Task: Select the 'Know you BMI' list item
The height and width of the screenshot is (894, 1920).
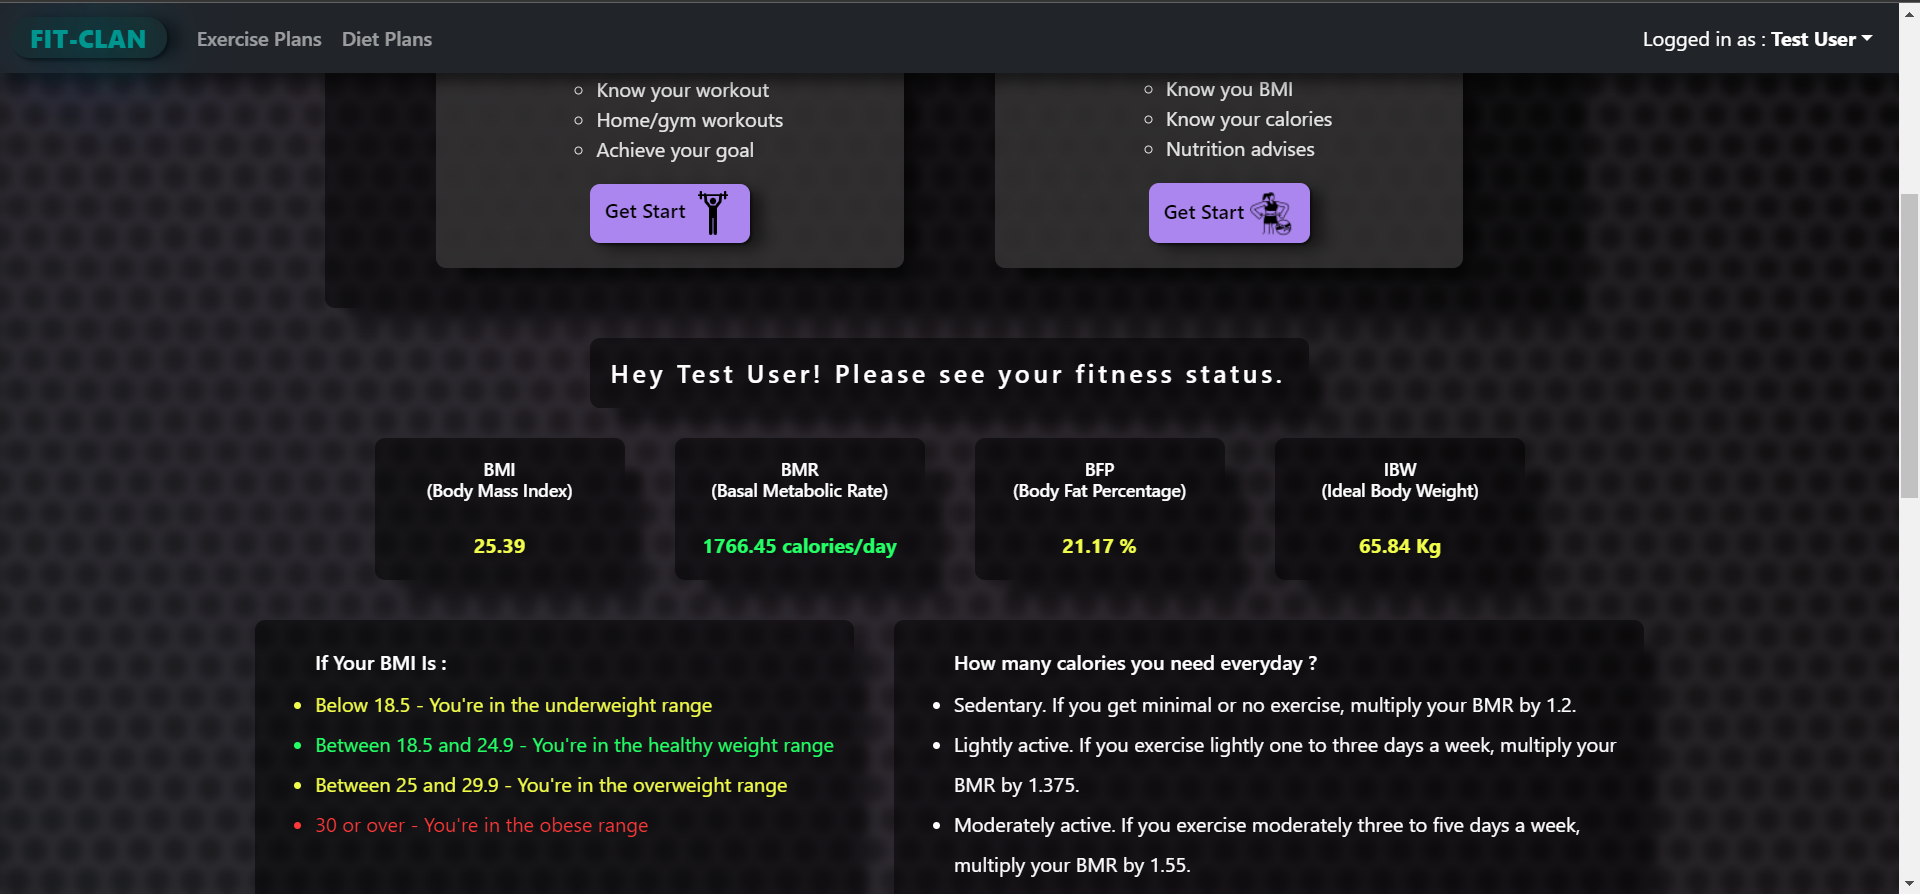Action: (1229, 89)
